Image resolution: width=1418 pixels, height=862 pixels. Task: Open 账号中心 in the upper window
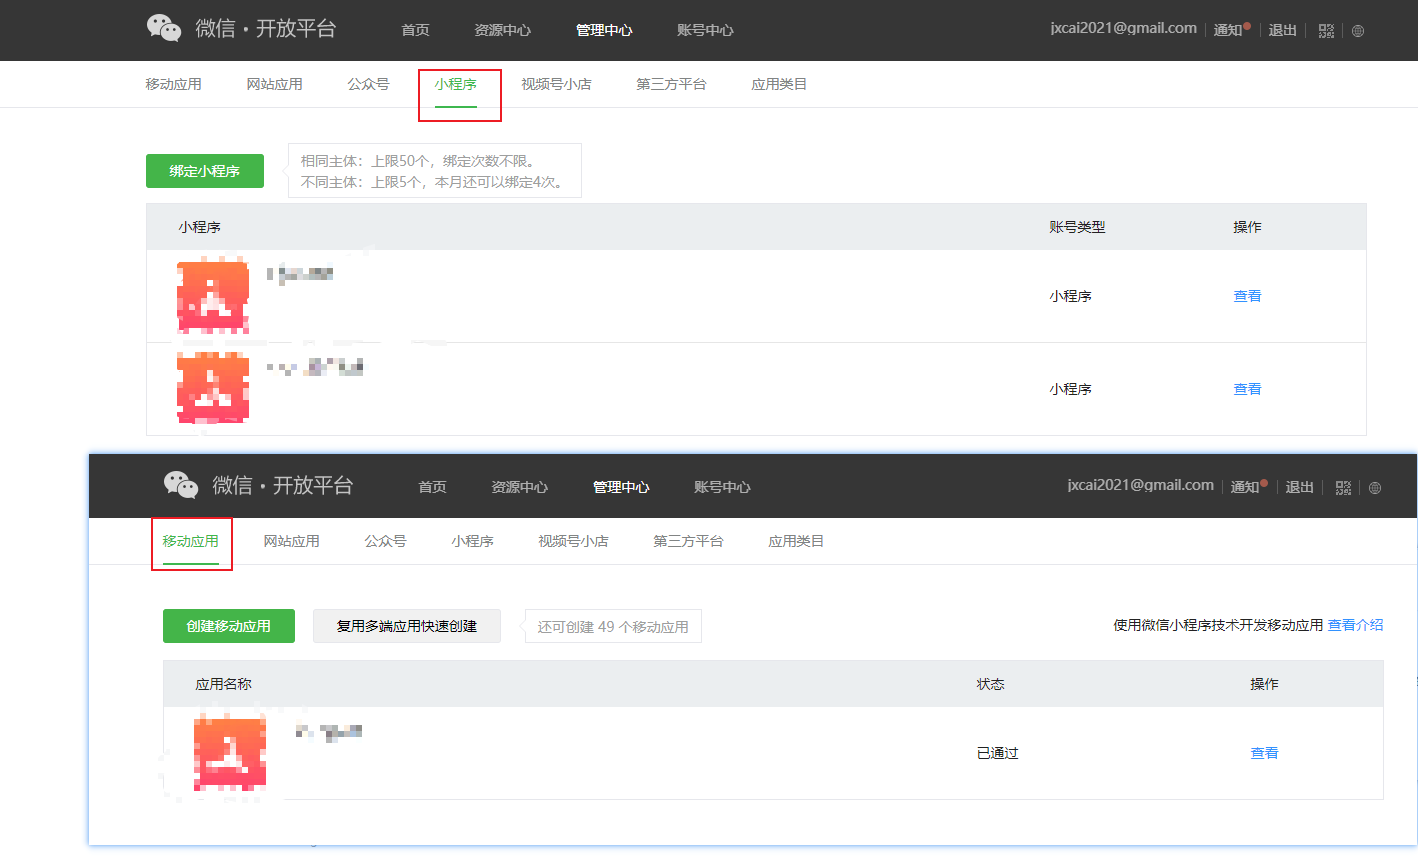click(705, 30)
